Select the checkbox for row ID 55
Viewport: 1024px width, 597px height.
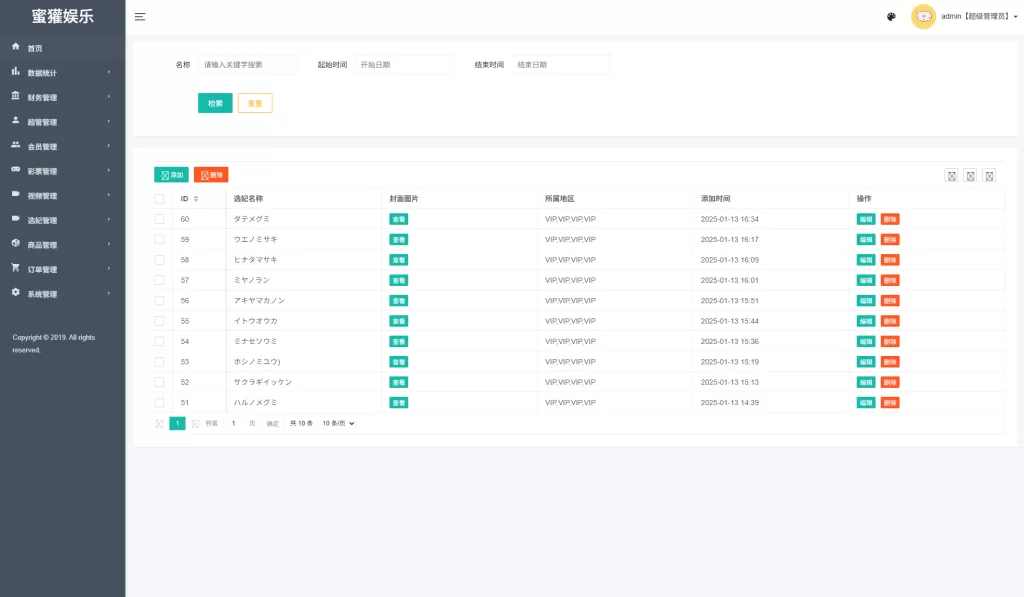(x=159, y=321)
